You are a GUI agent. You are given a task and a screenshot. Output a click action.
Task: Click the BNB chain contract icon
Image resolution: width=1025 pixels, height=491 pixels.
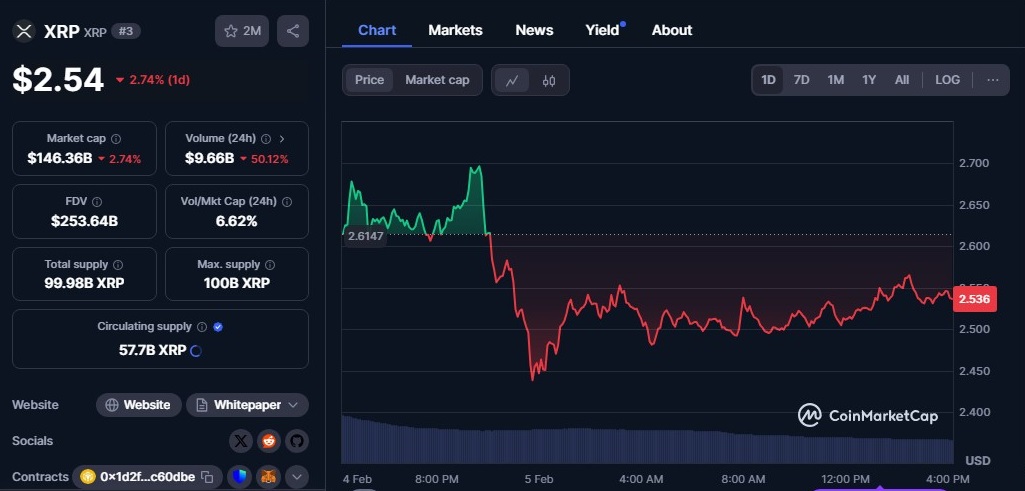click(88, 477)
